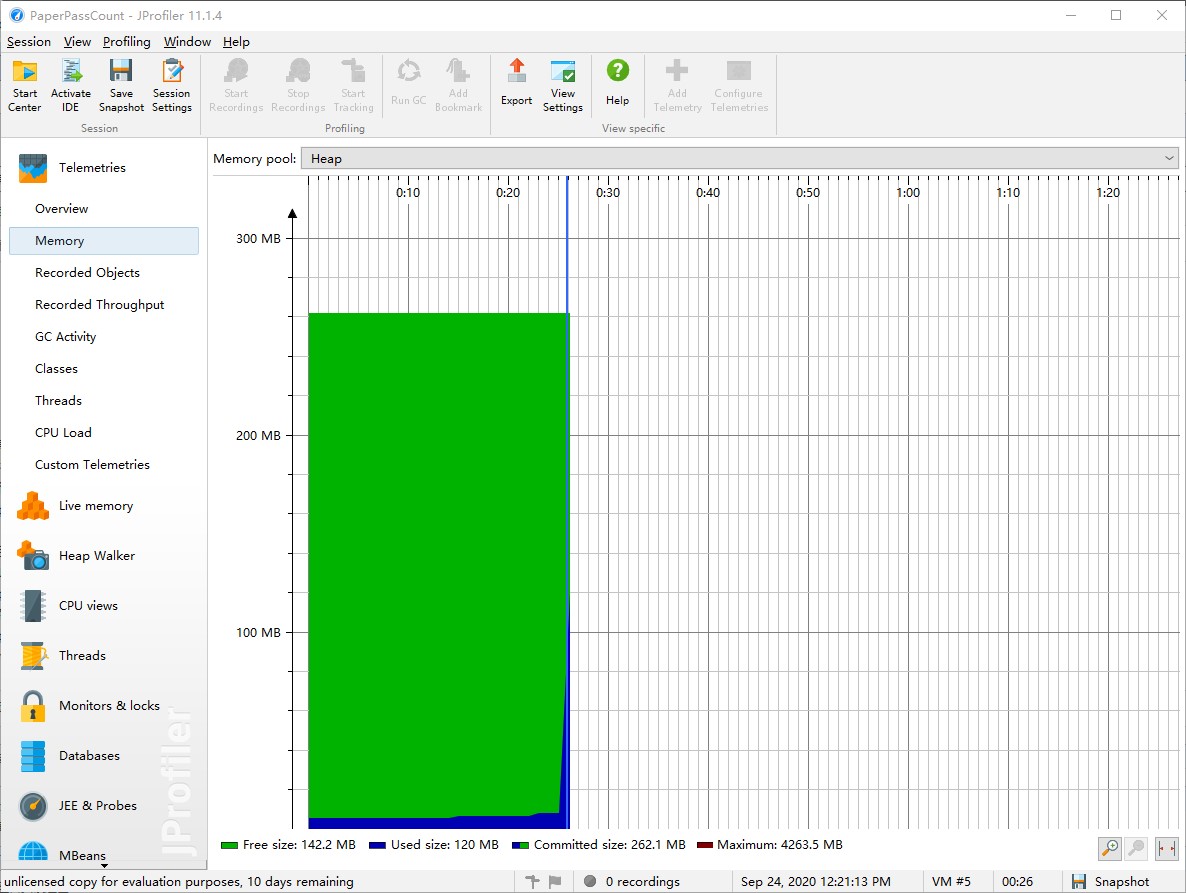Click the zoom out magnifier icon
1186x893 pixels.
(x=1137, y=848)
